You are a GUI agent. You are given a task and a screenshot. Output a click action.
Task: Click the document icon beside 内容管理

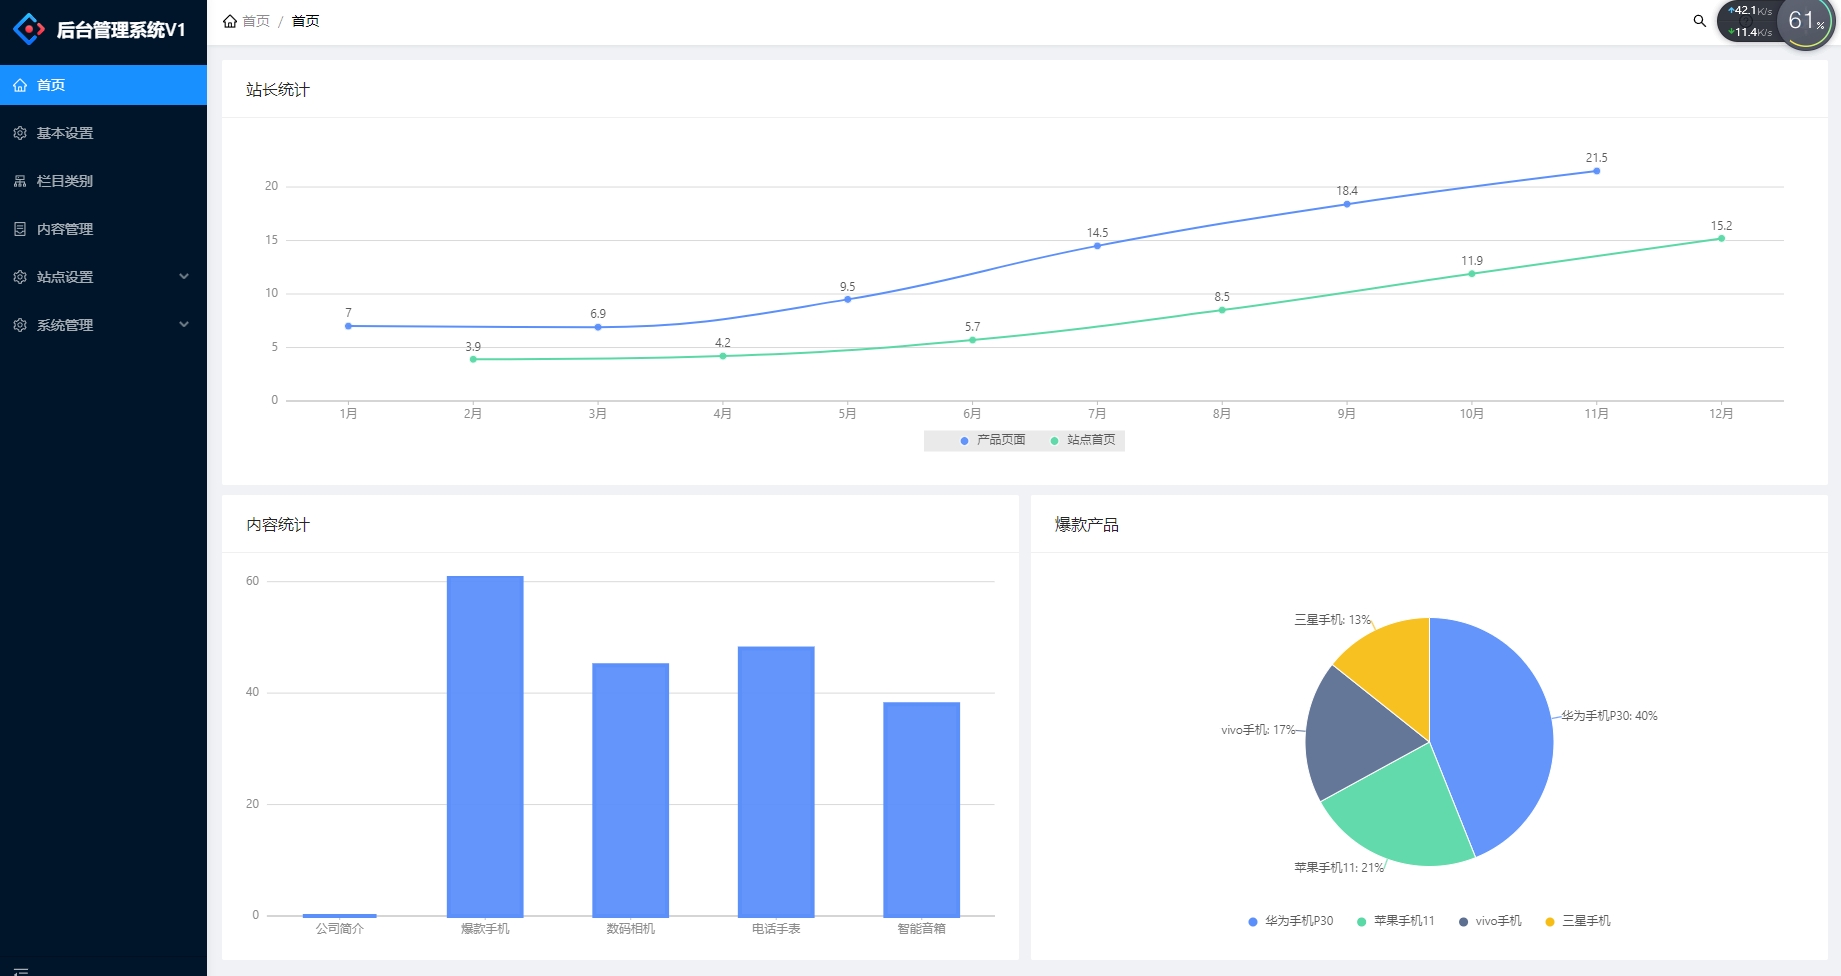[x=20, y=229]
